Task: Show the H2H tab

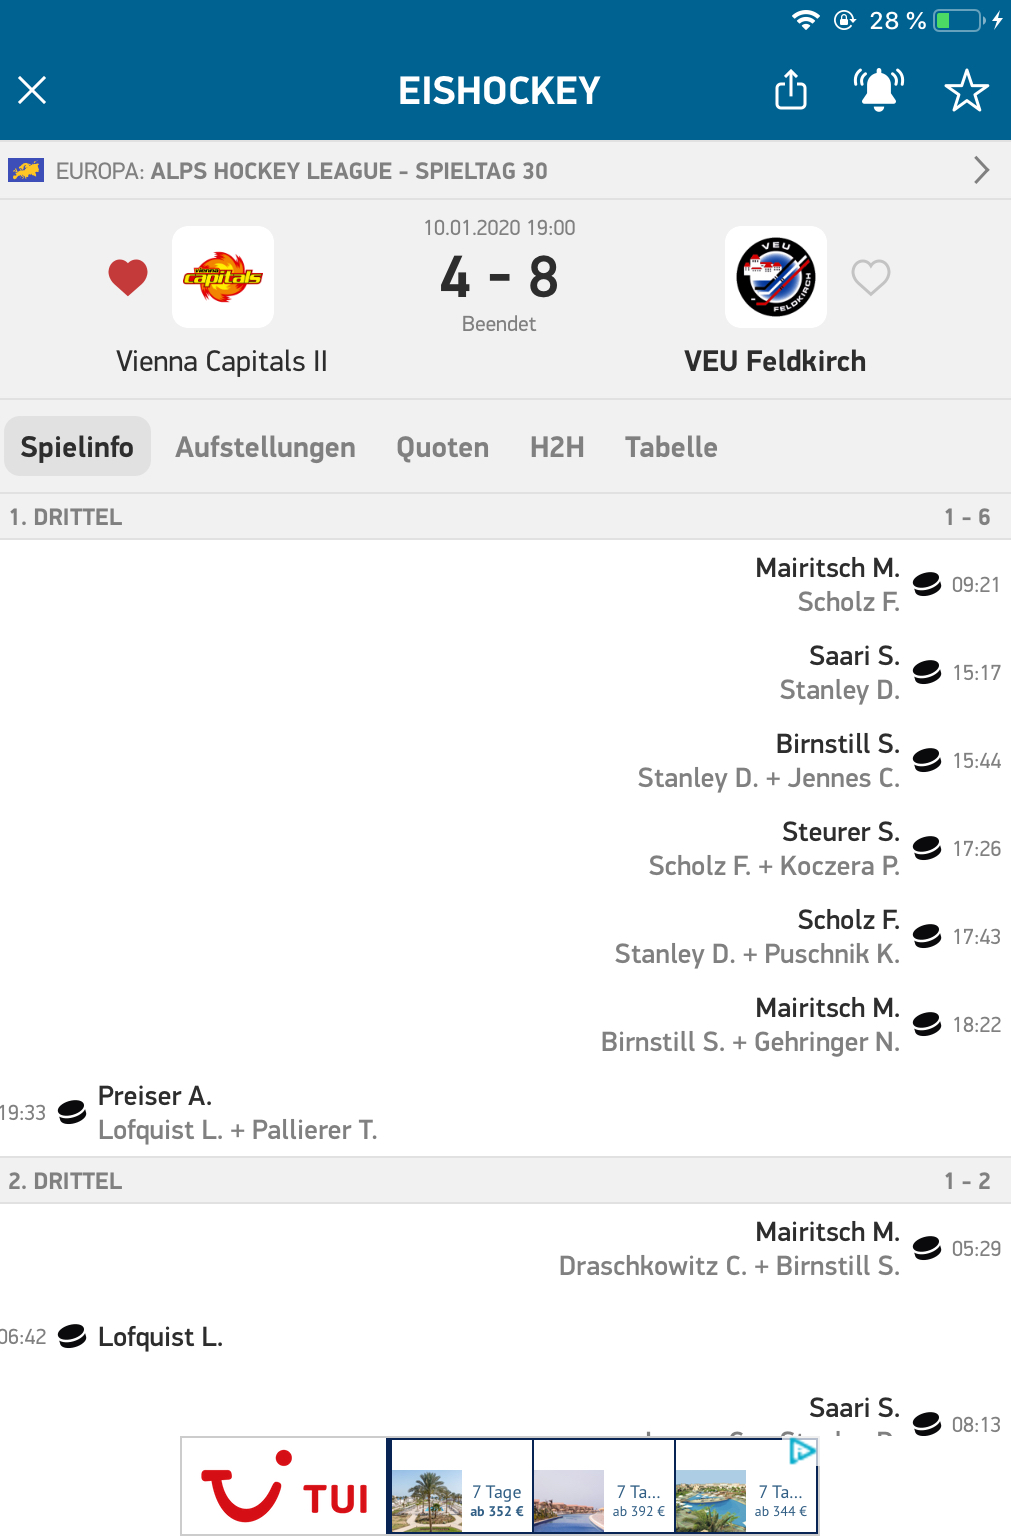Action: coord(557,447)
